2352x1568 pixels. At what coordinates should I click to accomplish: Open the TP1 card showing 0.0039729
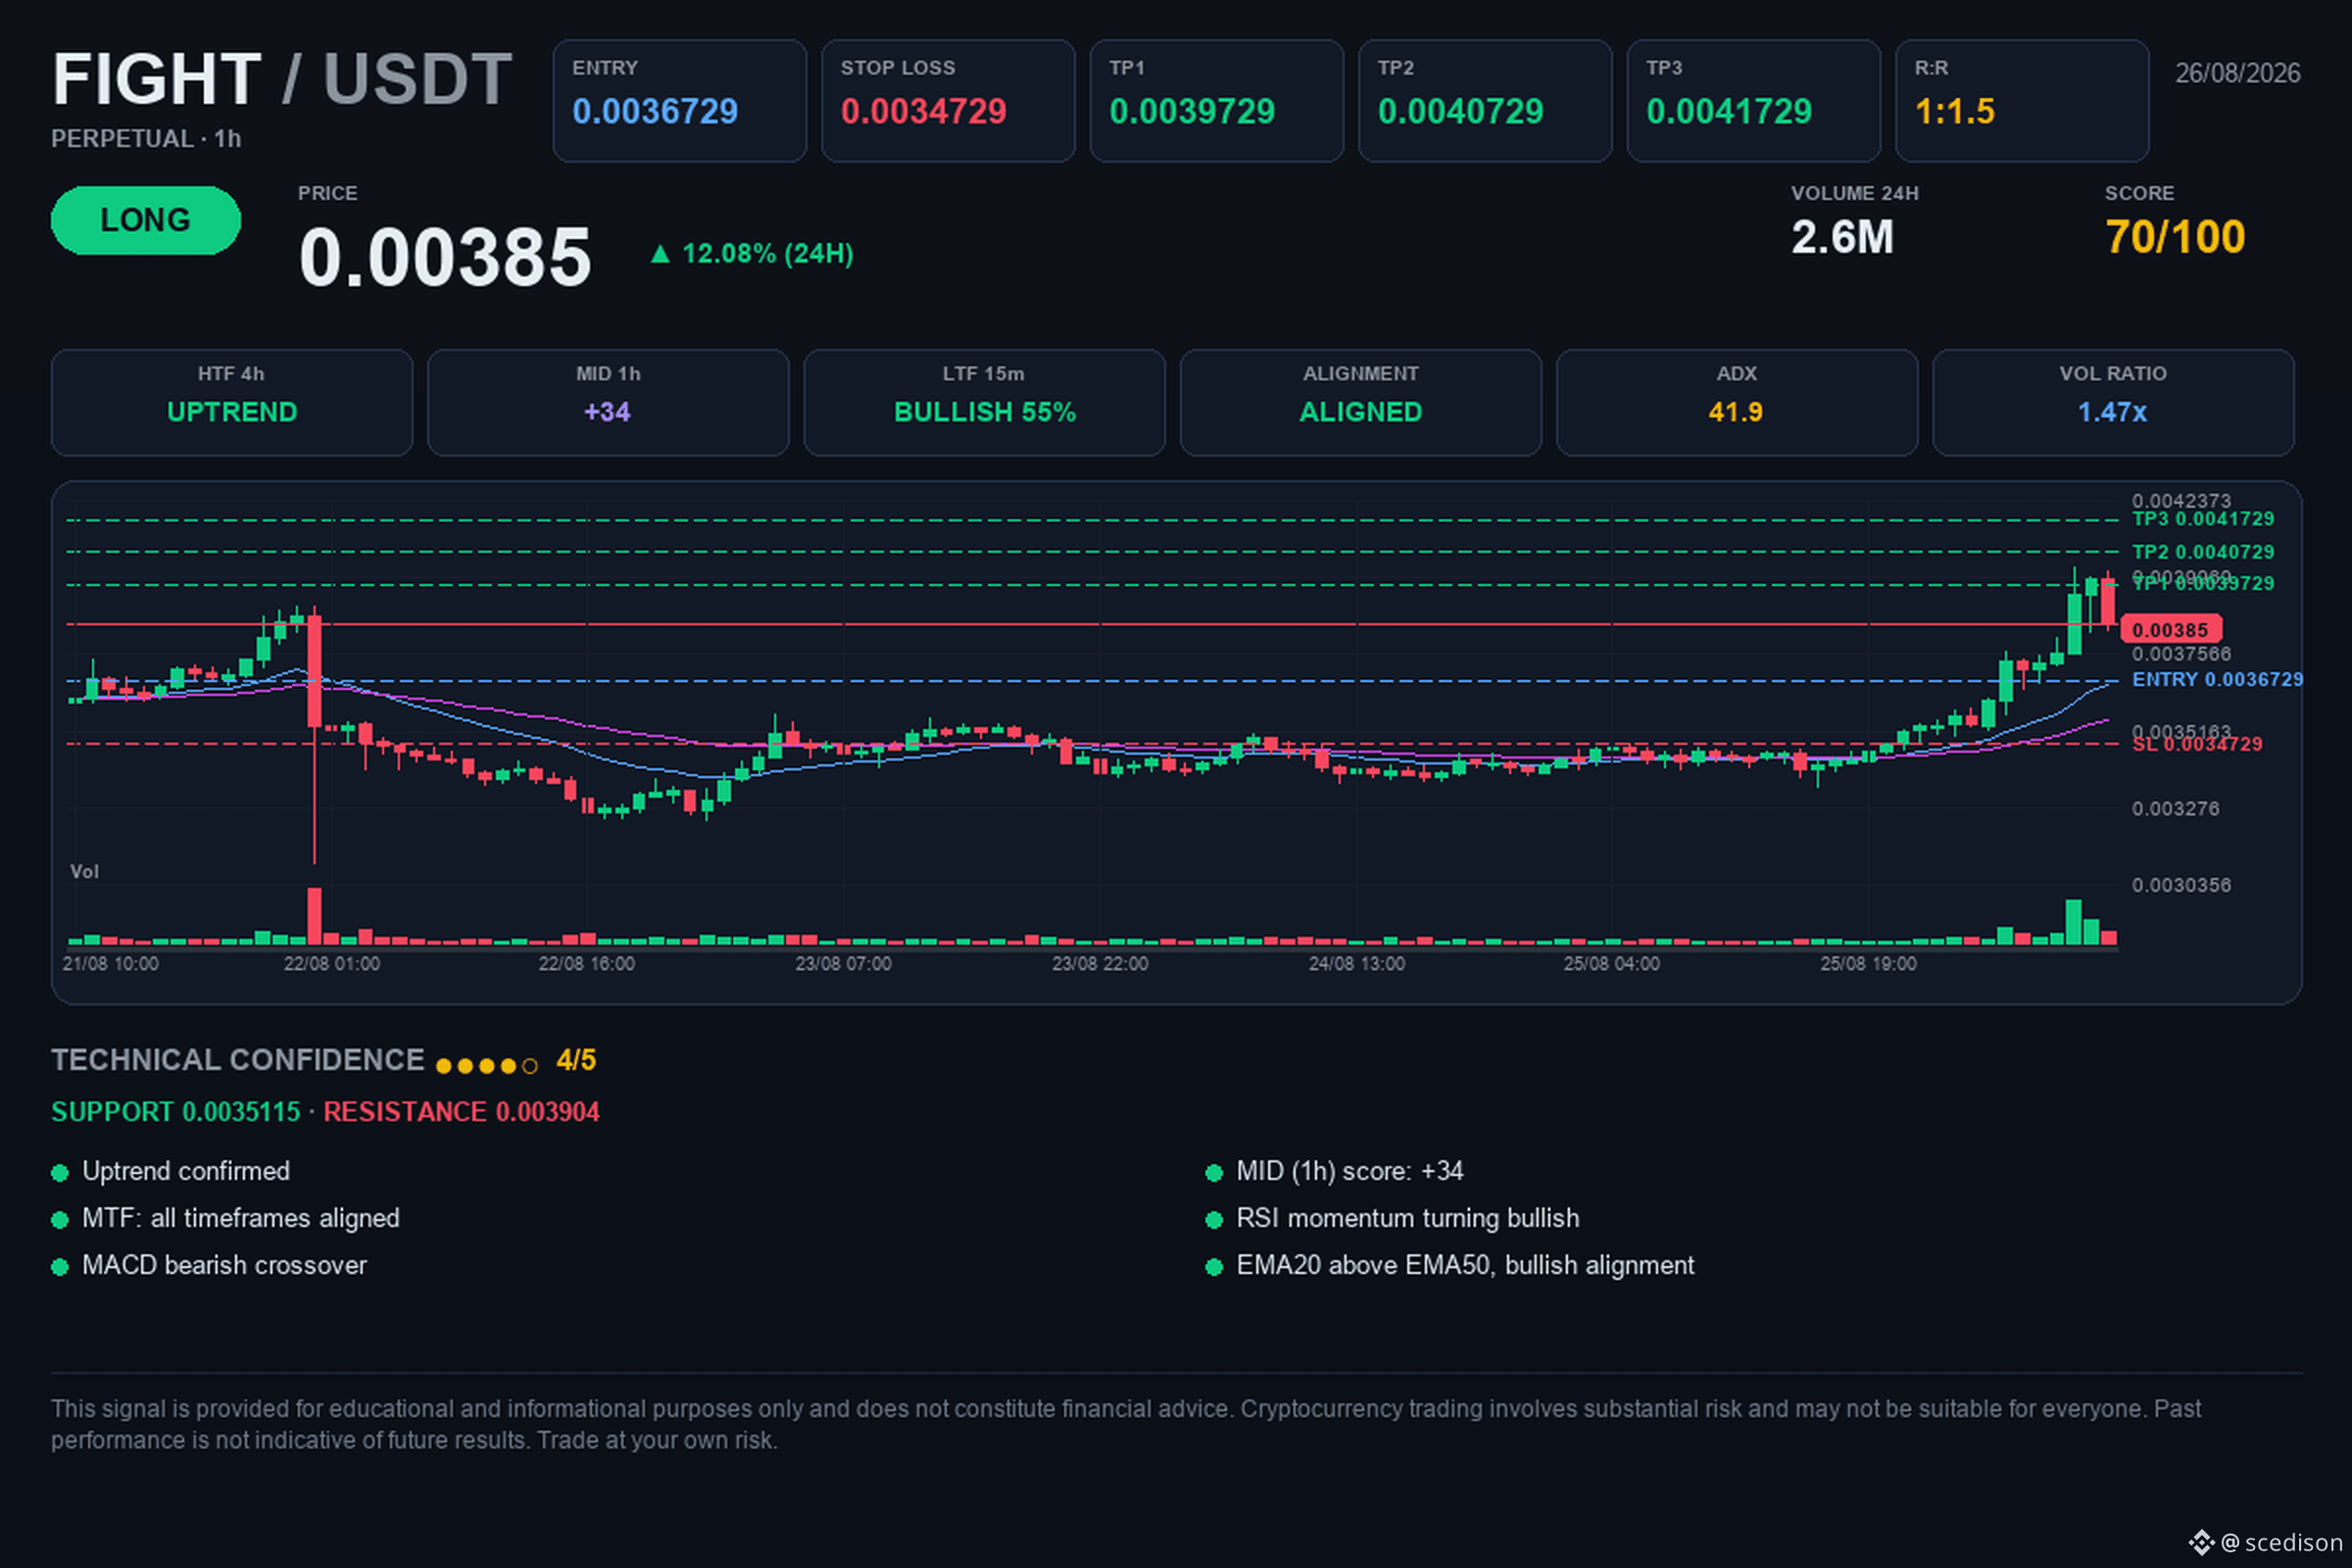coord(1217,101)
